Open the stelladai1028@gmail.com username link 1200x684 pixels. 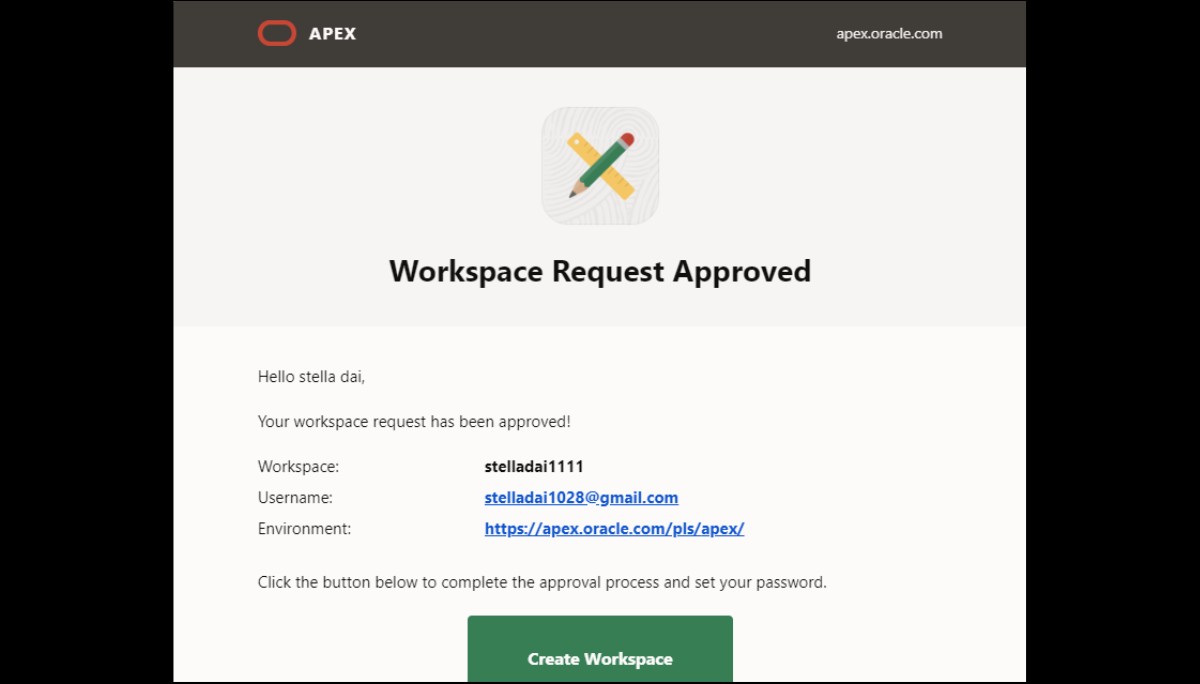[x=581, y=497]
